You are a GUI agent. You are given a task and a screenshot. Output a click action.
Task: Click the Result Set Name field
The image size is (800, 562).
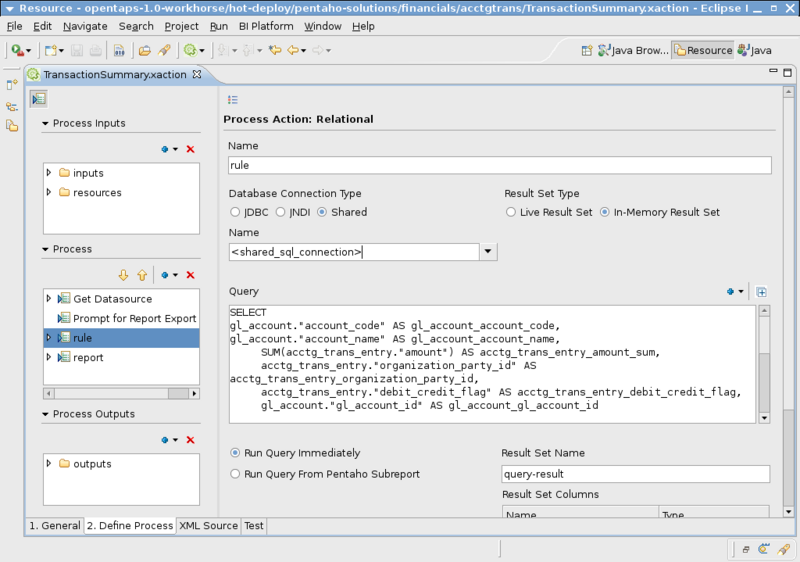pyautogui.click(x=635, y=474)
